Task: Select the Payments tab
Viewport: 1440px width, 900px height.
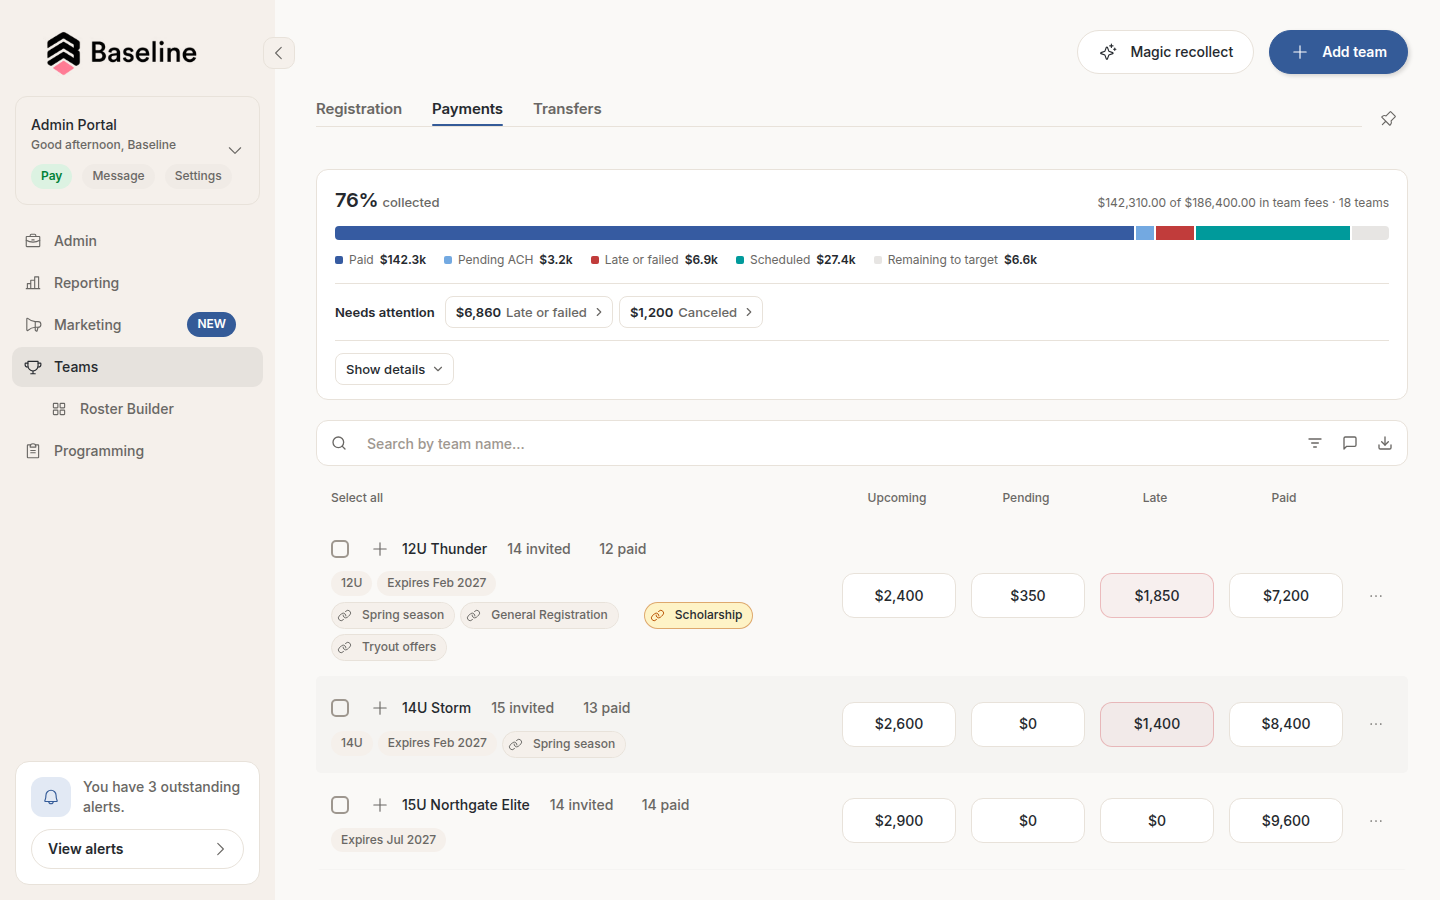Action: click(467, 109)
